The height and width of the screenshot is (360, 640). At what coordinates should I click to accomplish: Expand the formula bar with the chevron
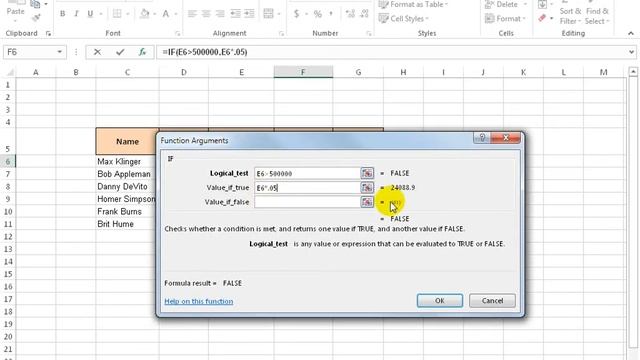(631, 52)
